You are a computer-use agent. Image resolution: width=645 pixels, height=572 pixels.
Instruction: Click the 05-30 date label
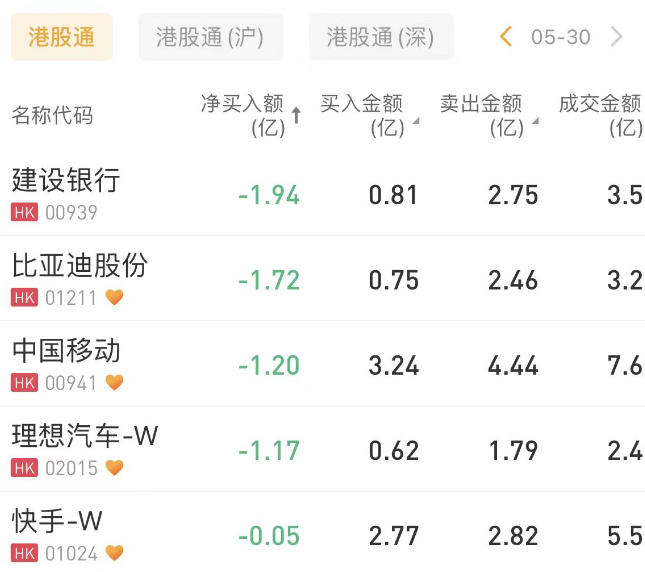pyautogui.click(x=560, y=37)
